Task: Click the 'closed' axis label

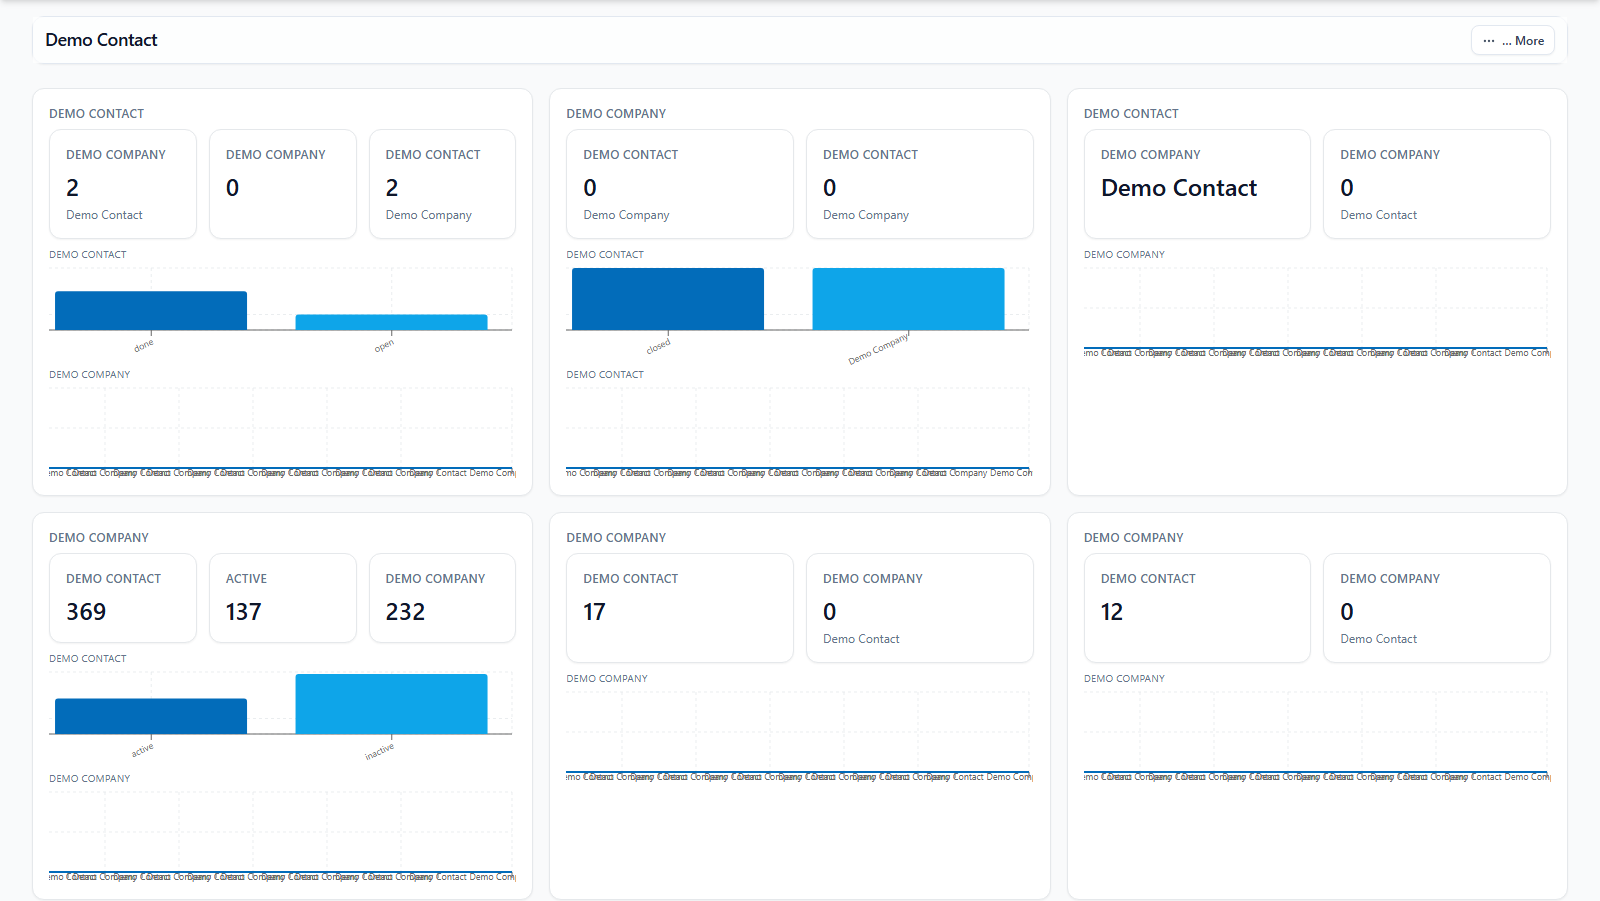Action: [x=659, y=347]
